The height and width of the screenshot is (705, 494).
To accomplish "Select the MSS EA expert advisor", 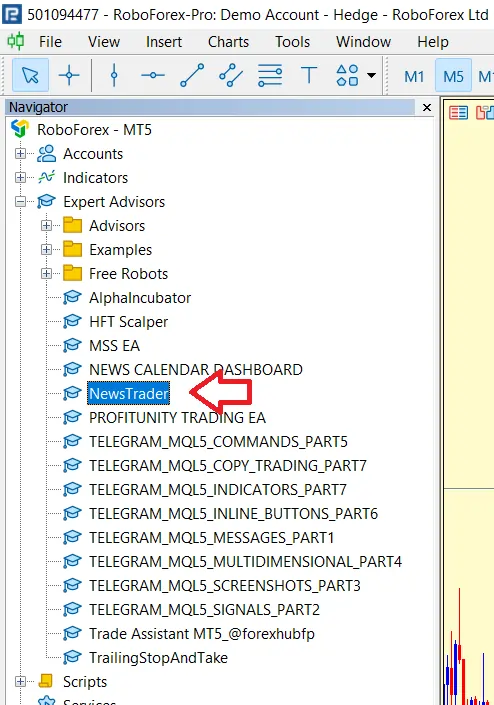I will coord(114,346).
